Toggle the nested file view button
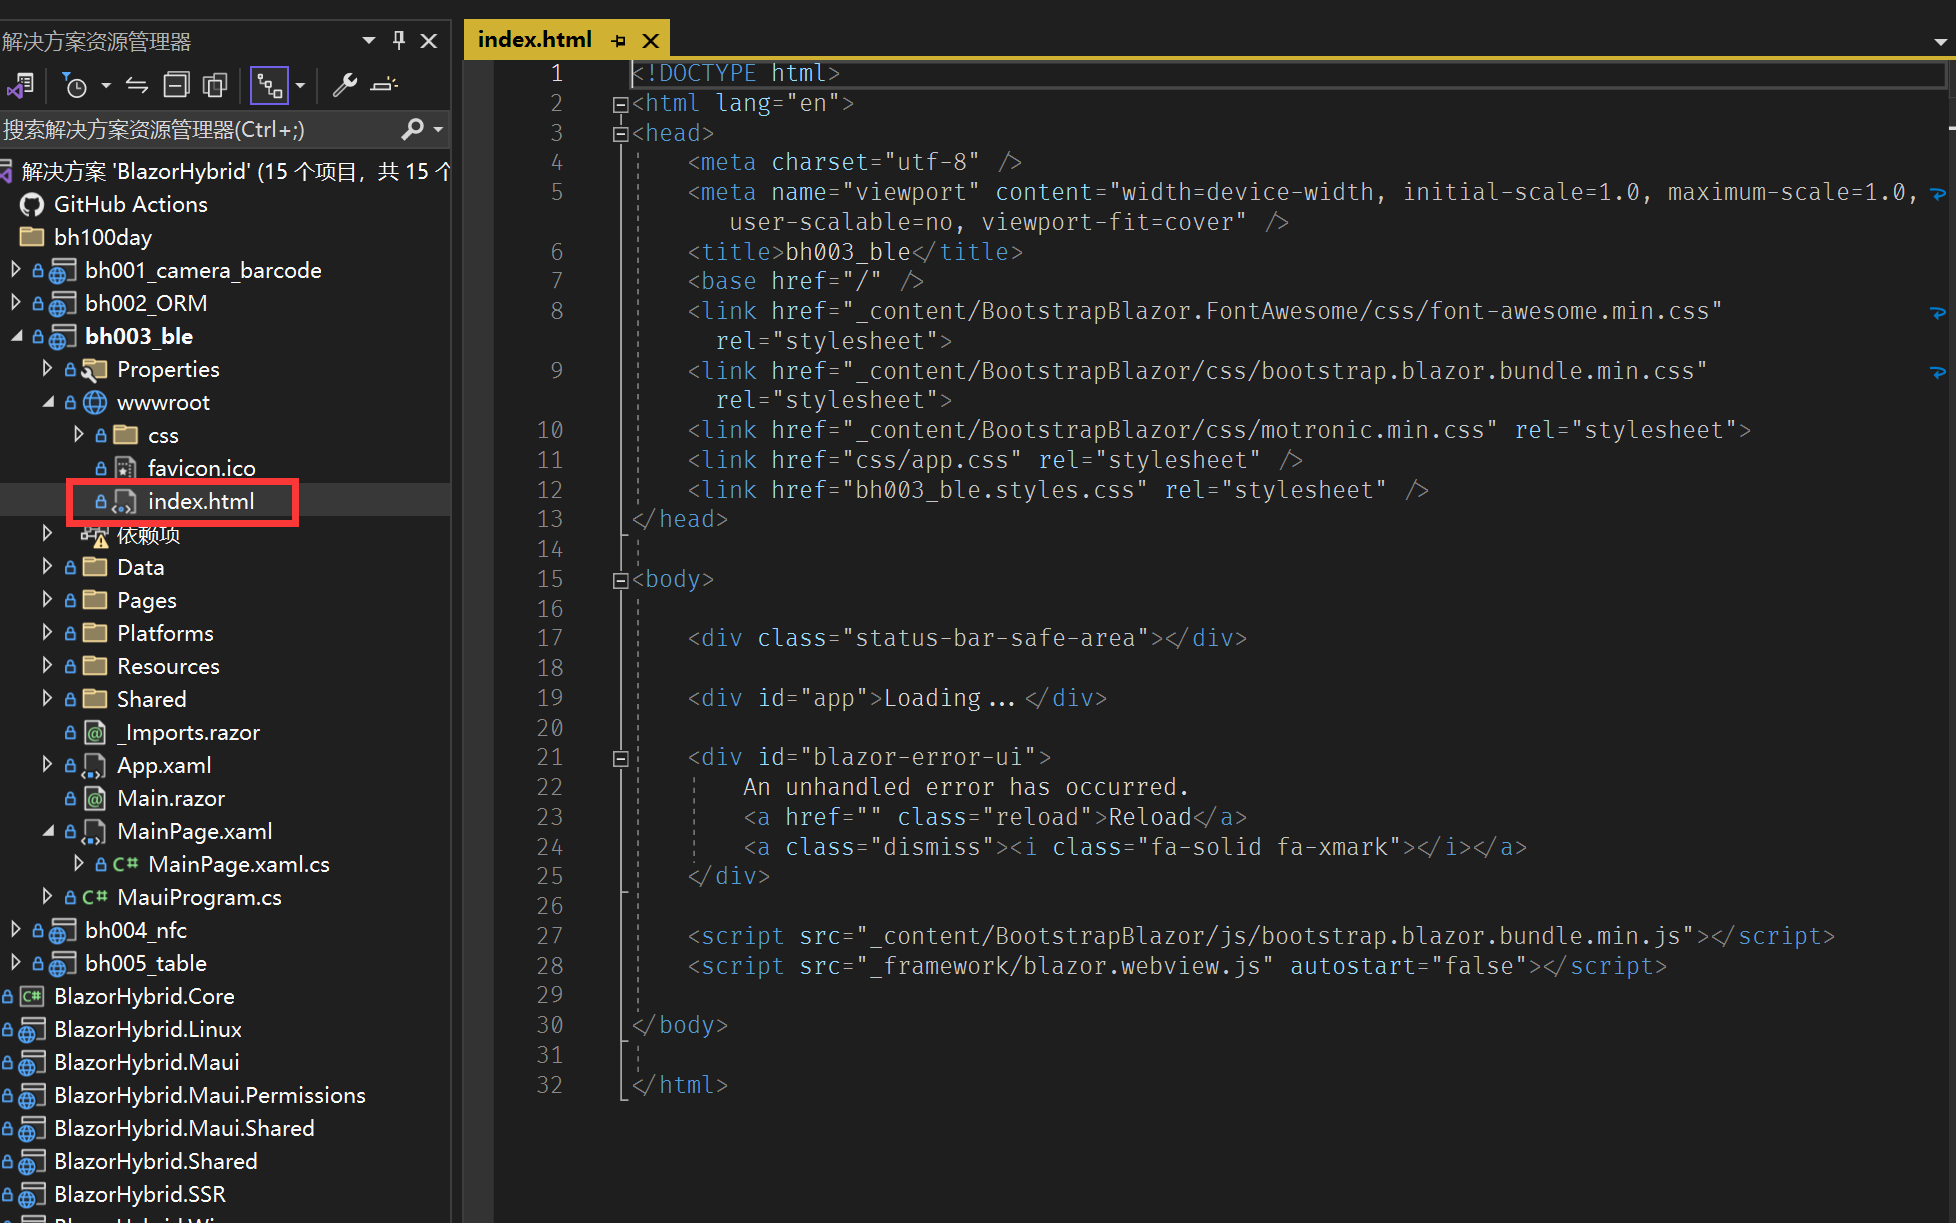 (x=269, y=86)
